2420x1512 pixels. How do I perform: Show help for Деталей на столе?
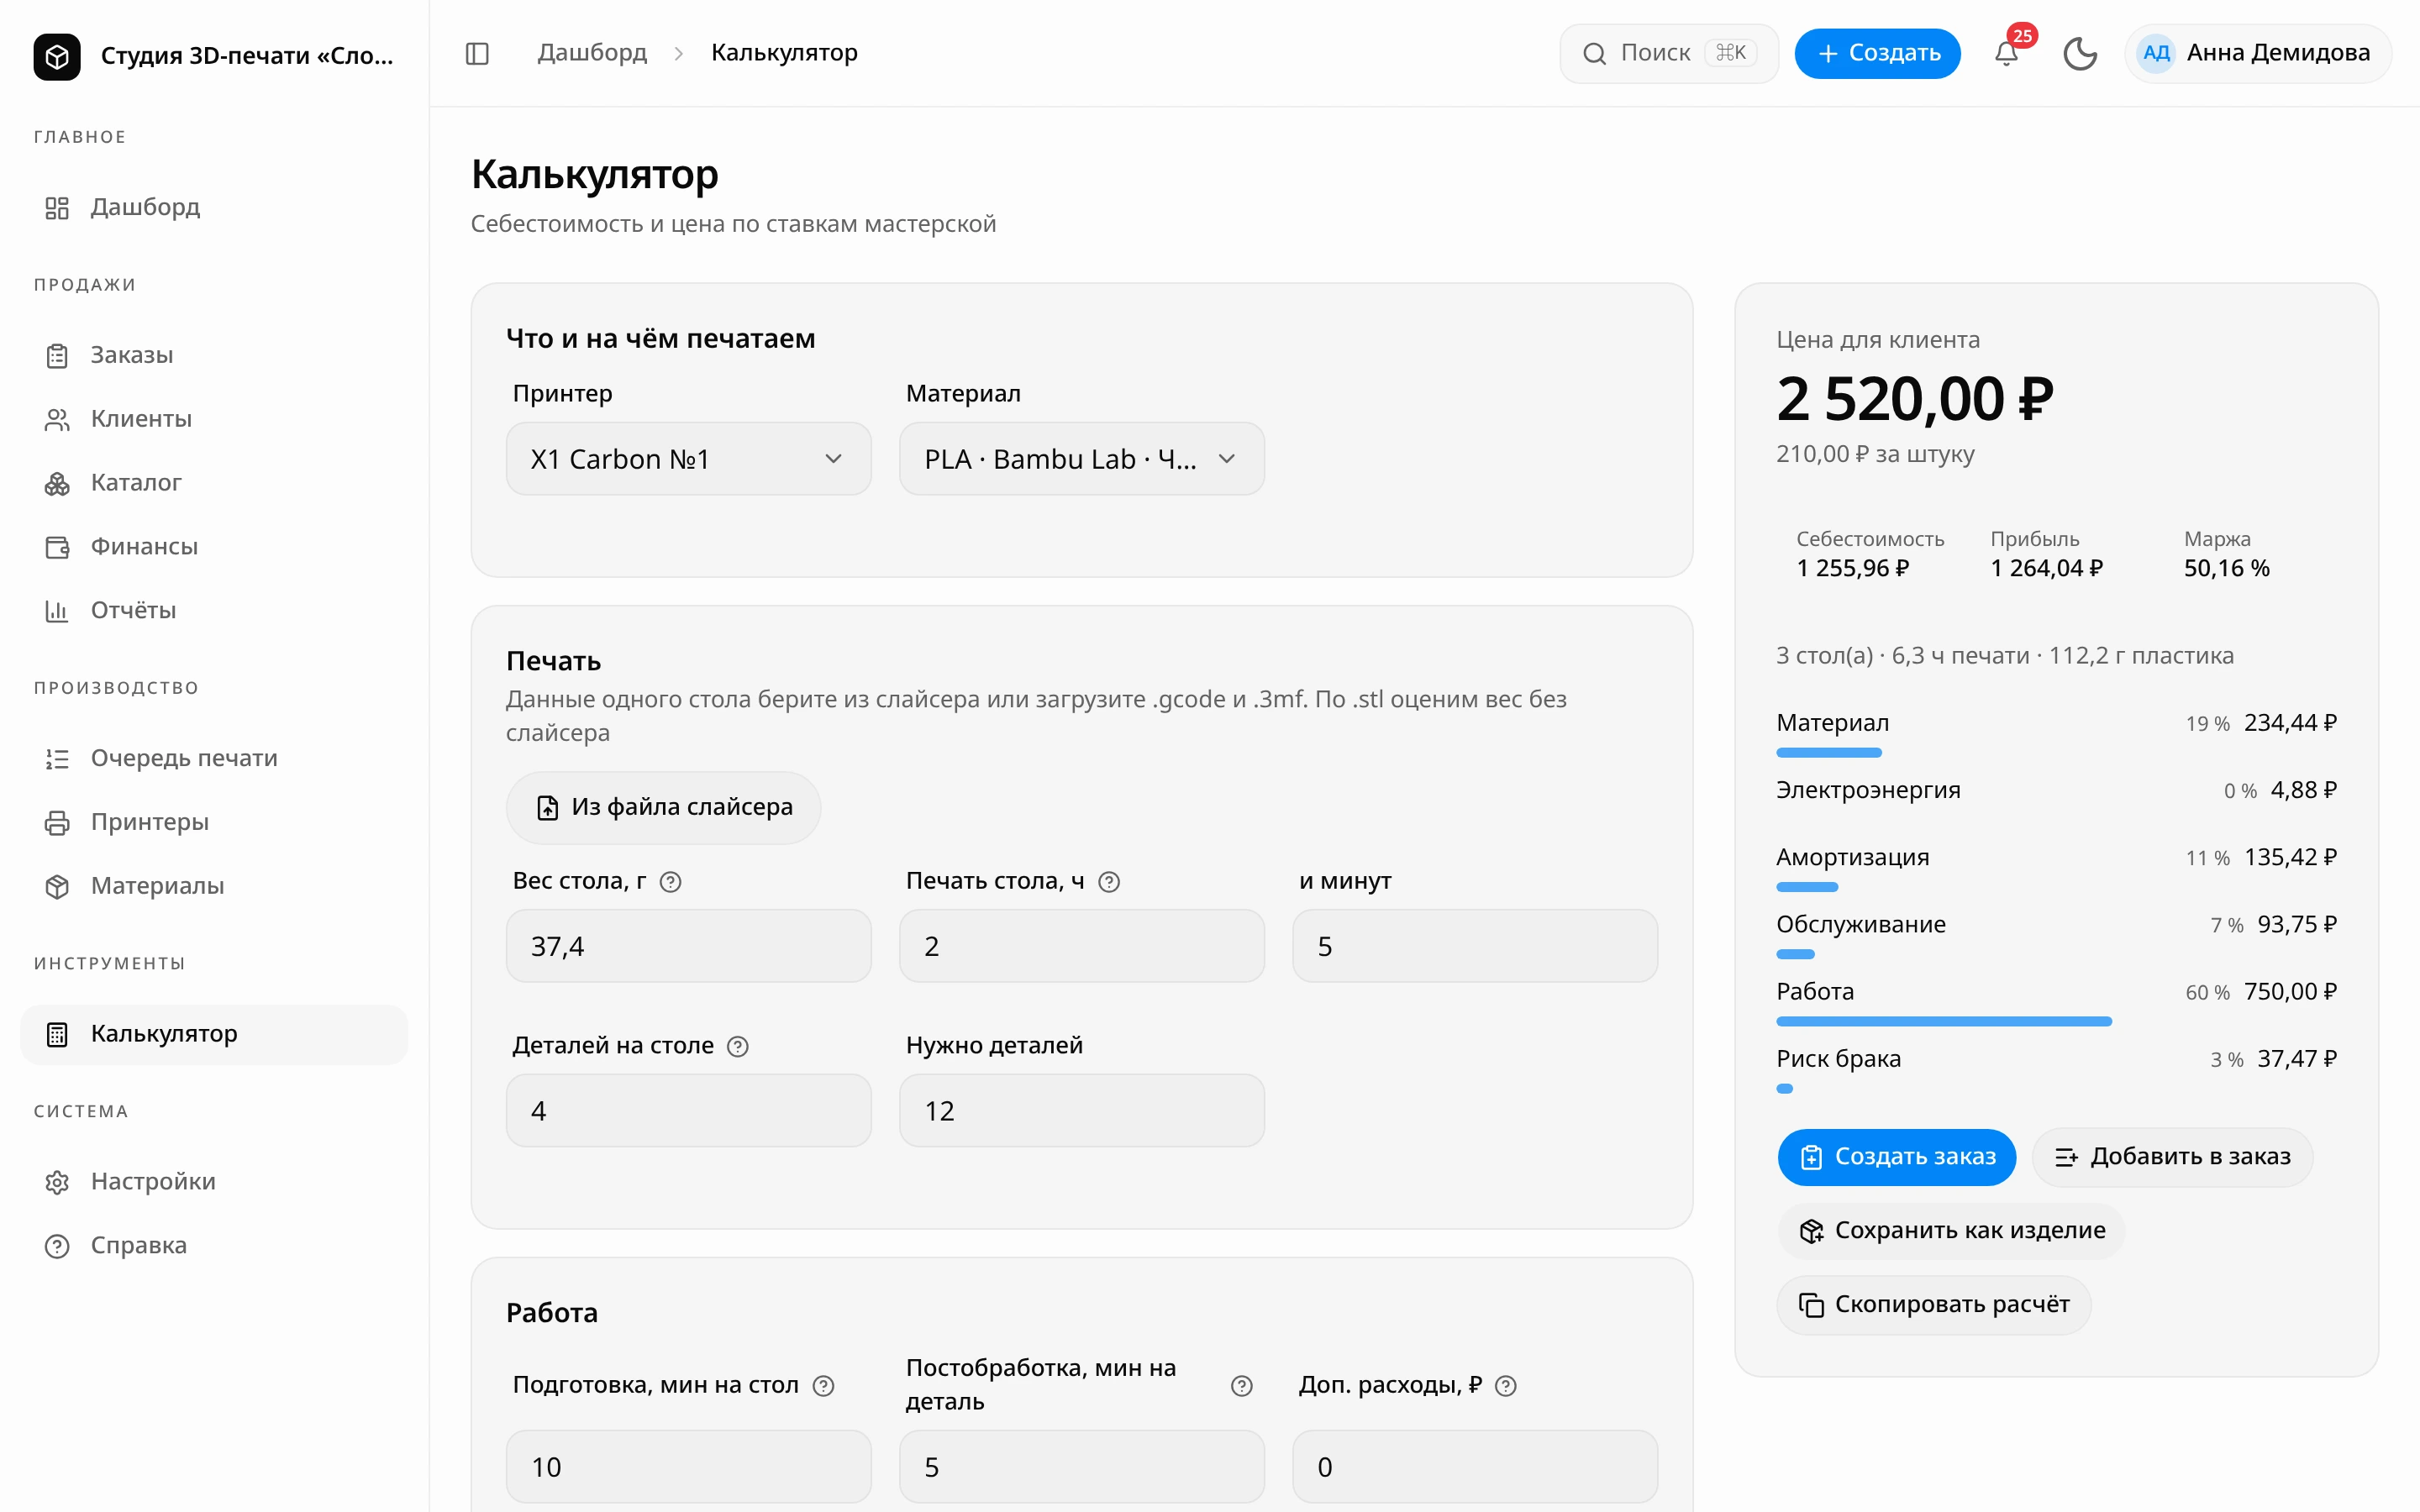pyautogui.click(x=738, y=1047)
